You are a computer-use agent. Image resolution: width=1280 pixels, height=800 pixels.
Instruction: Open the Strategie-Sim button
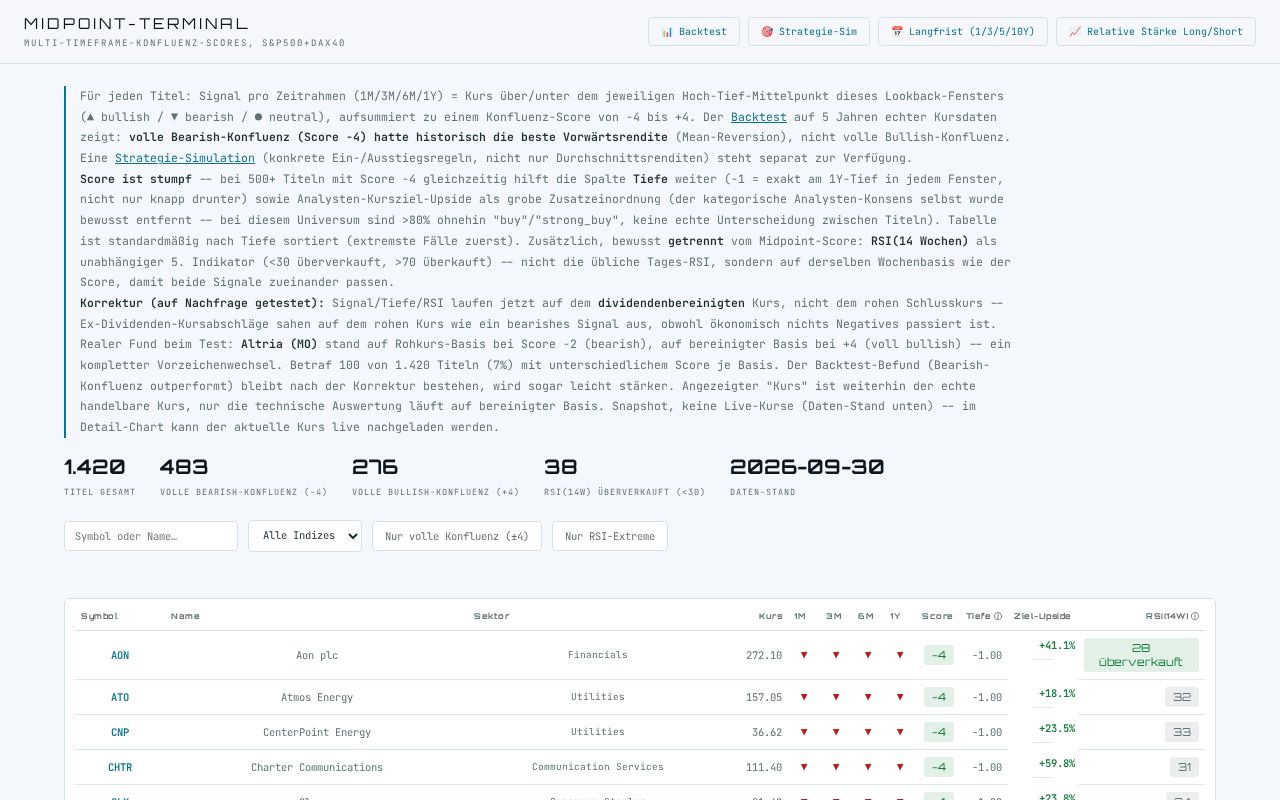coord(809,31)
